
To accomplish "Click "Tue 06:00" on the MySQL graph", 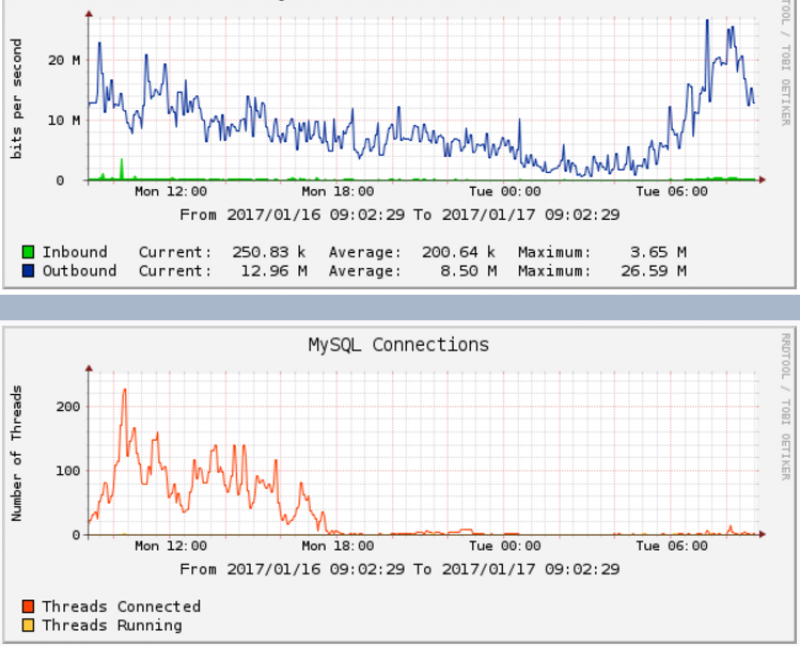I will click(x=672, y=546).
